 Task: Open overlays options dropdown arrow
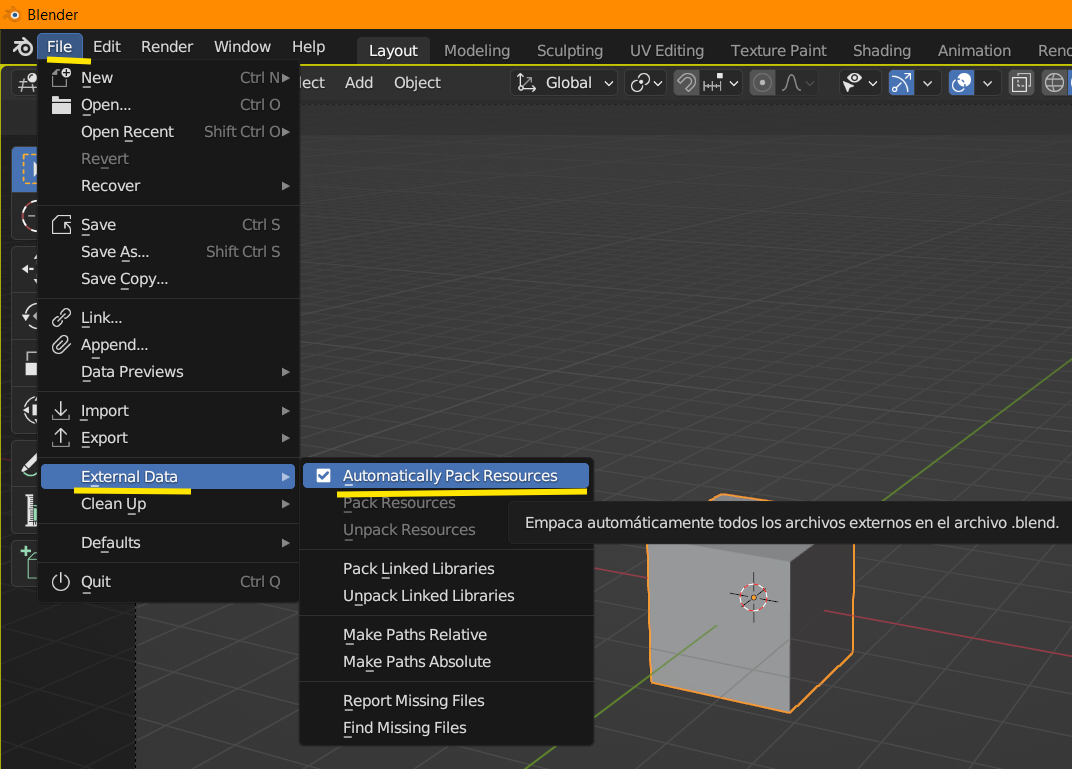[x=987, y=83]
